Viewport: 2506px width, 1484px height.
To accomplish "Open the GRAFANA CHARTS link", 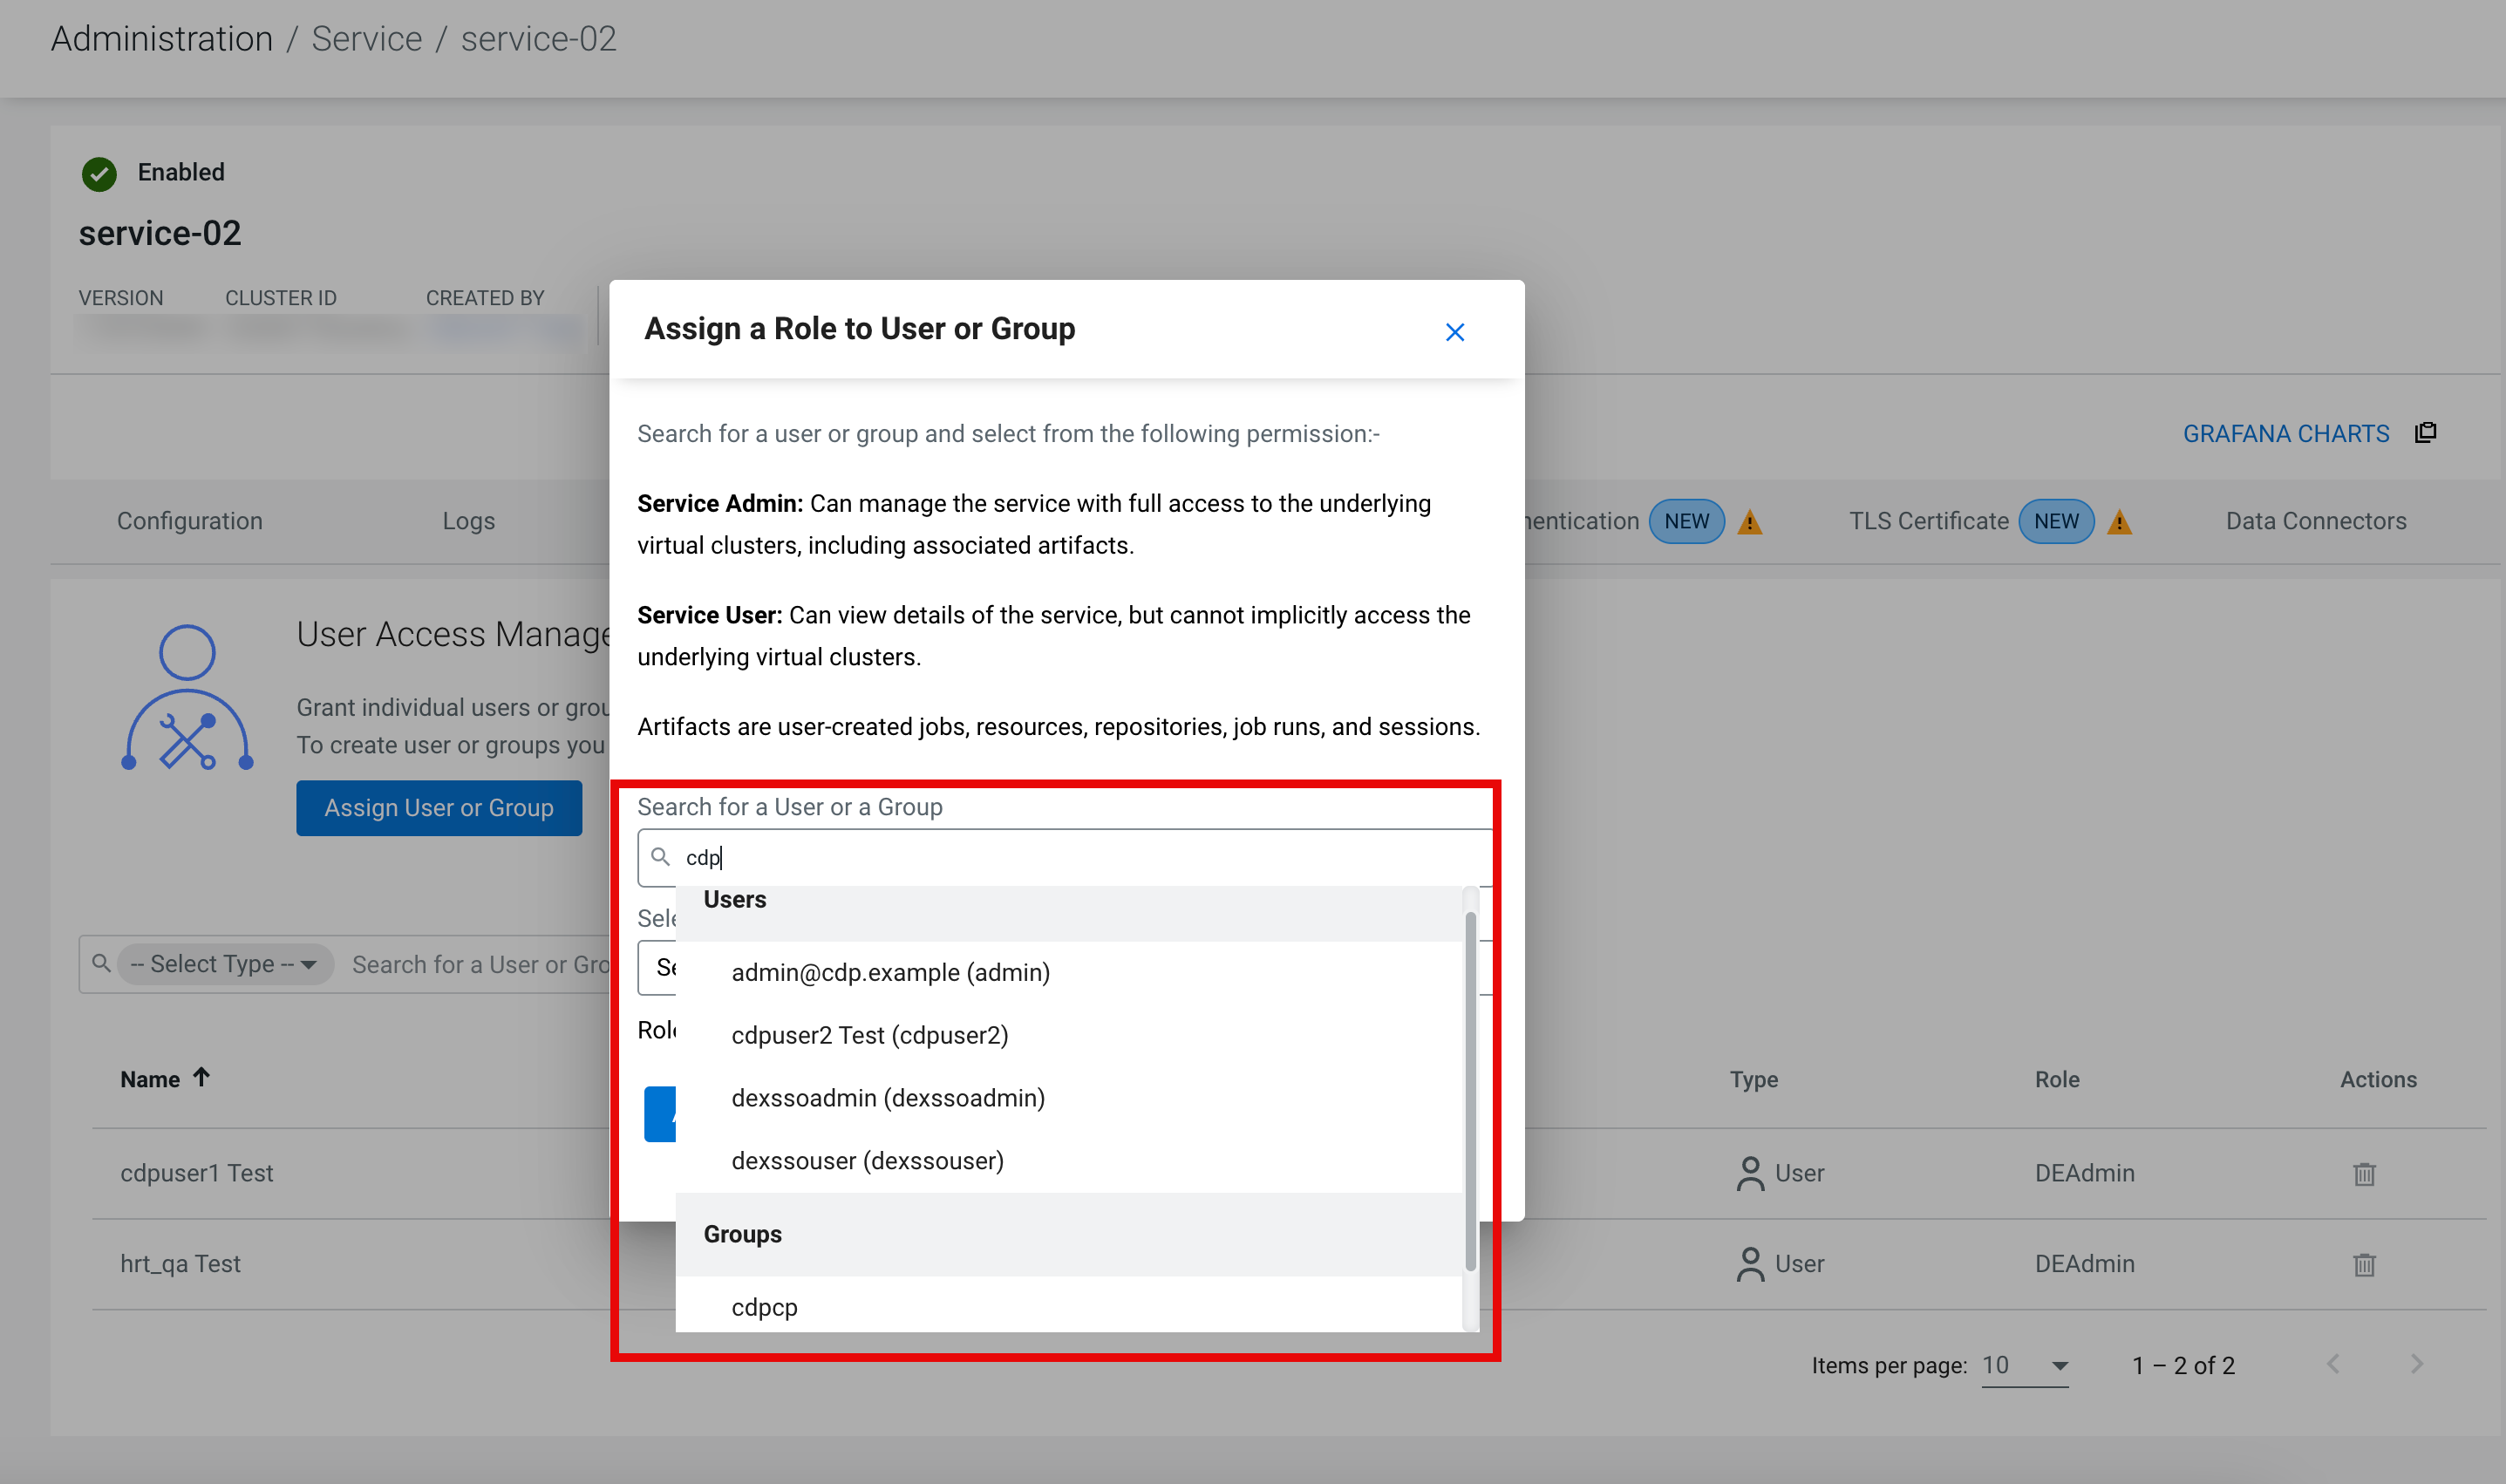I will click(2285, 433).
